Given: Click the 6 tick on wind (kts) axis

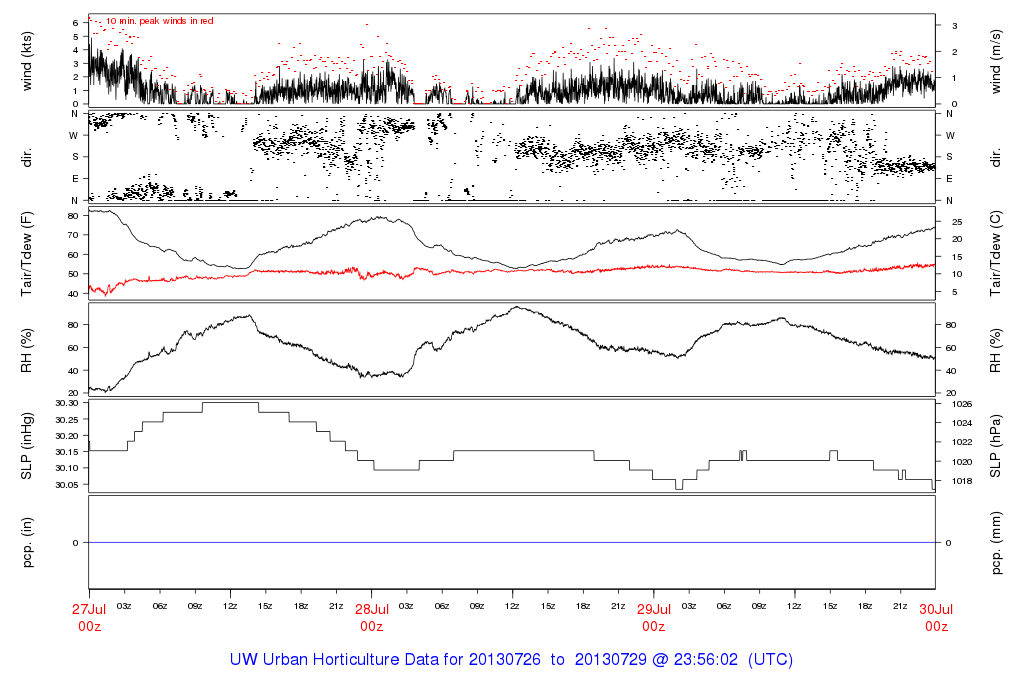Looking at the screenshot, I should [x=76, y=23].
